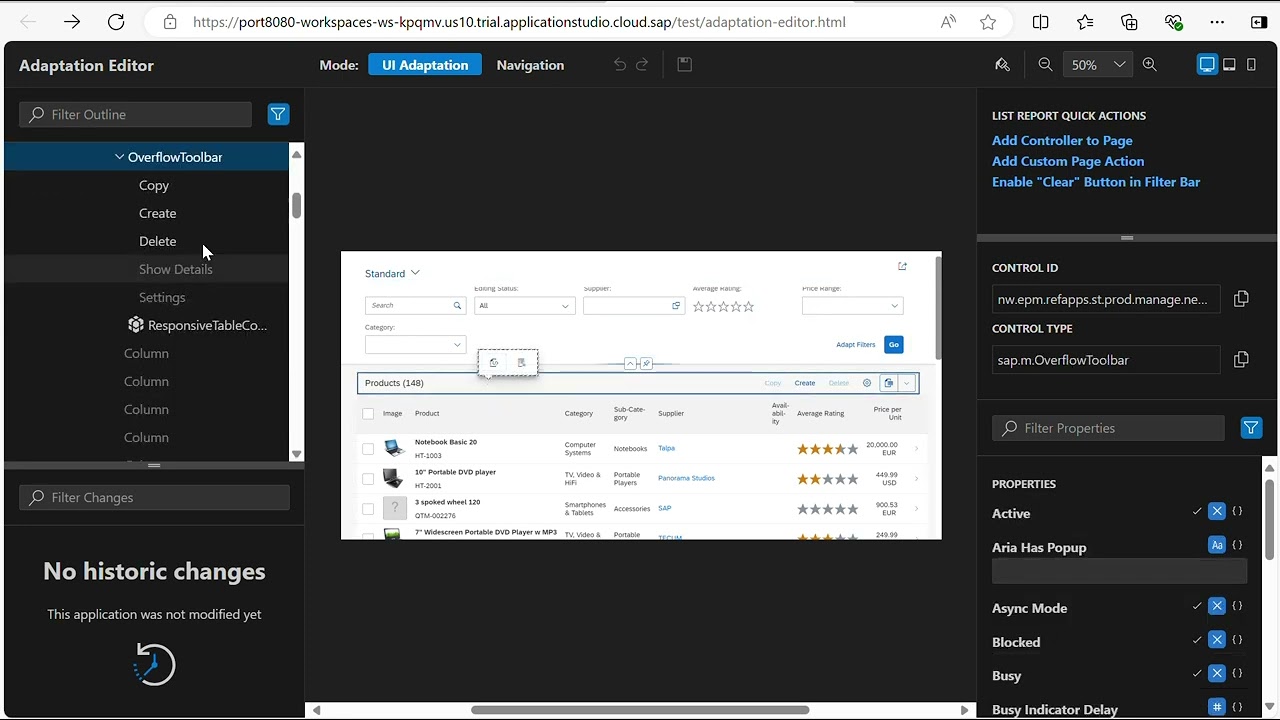The width and height of the screenshot is (1280, 720).
Task: Click the redo arrow in editor toolbar
Action: point(642,65)
